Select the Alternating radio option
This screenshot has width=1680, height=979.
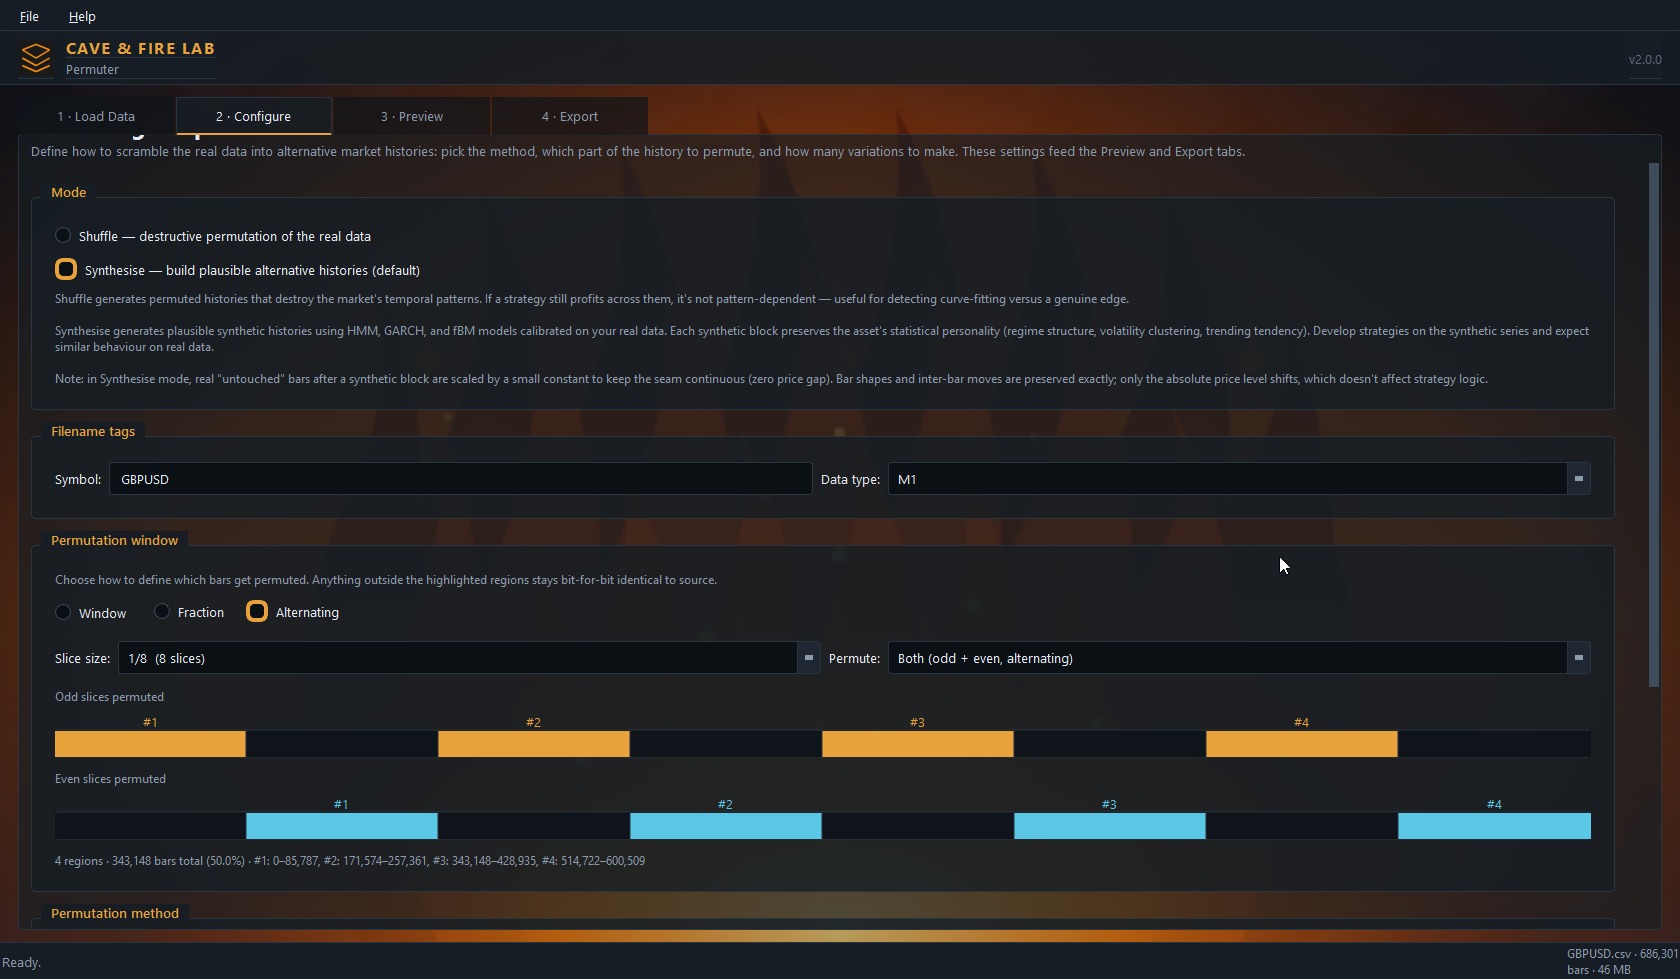click(257, 612)
